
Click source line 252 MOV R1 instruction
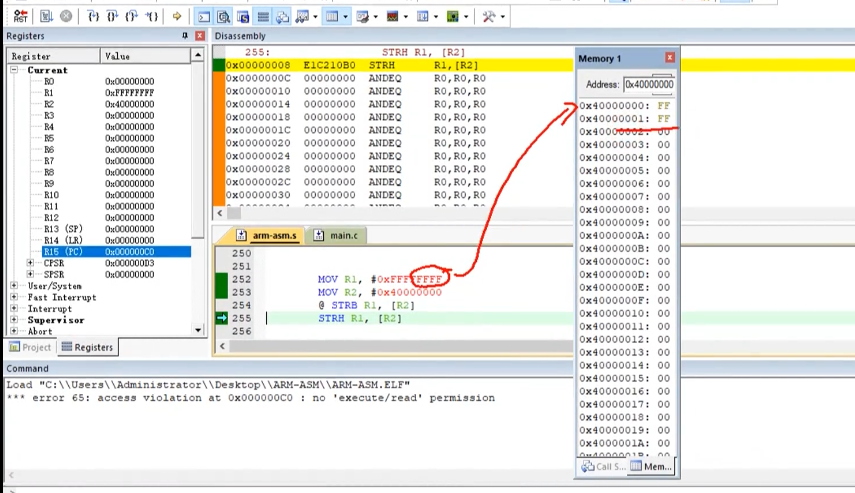[380, 279]
